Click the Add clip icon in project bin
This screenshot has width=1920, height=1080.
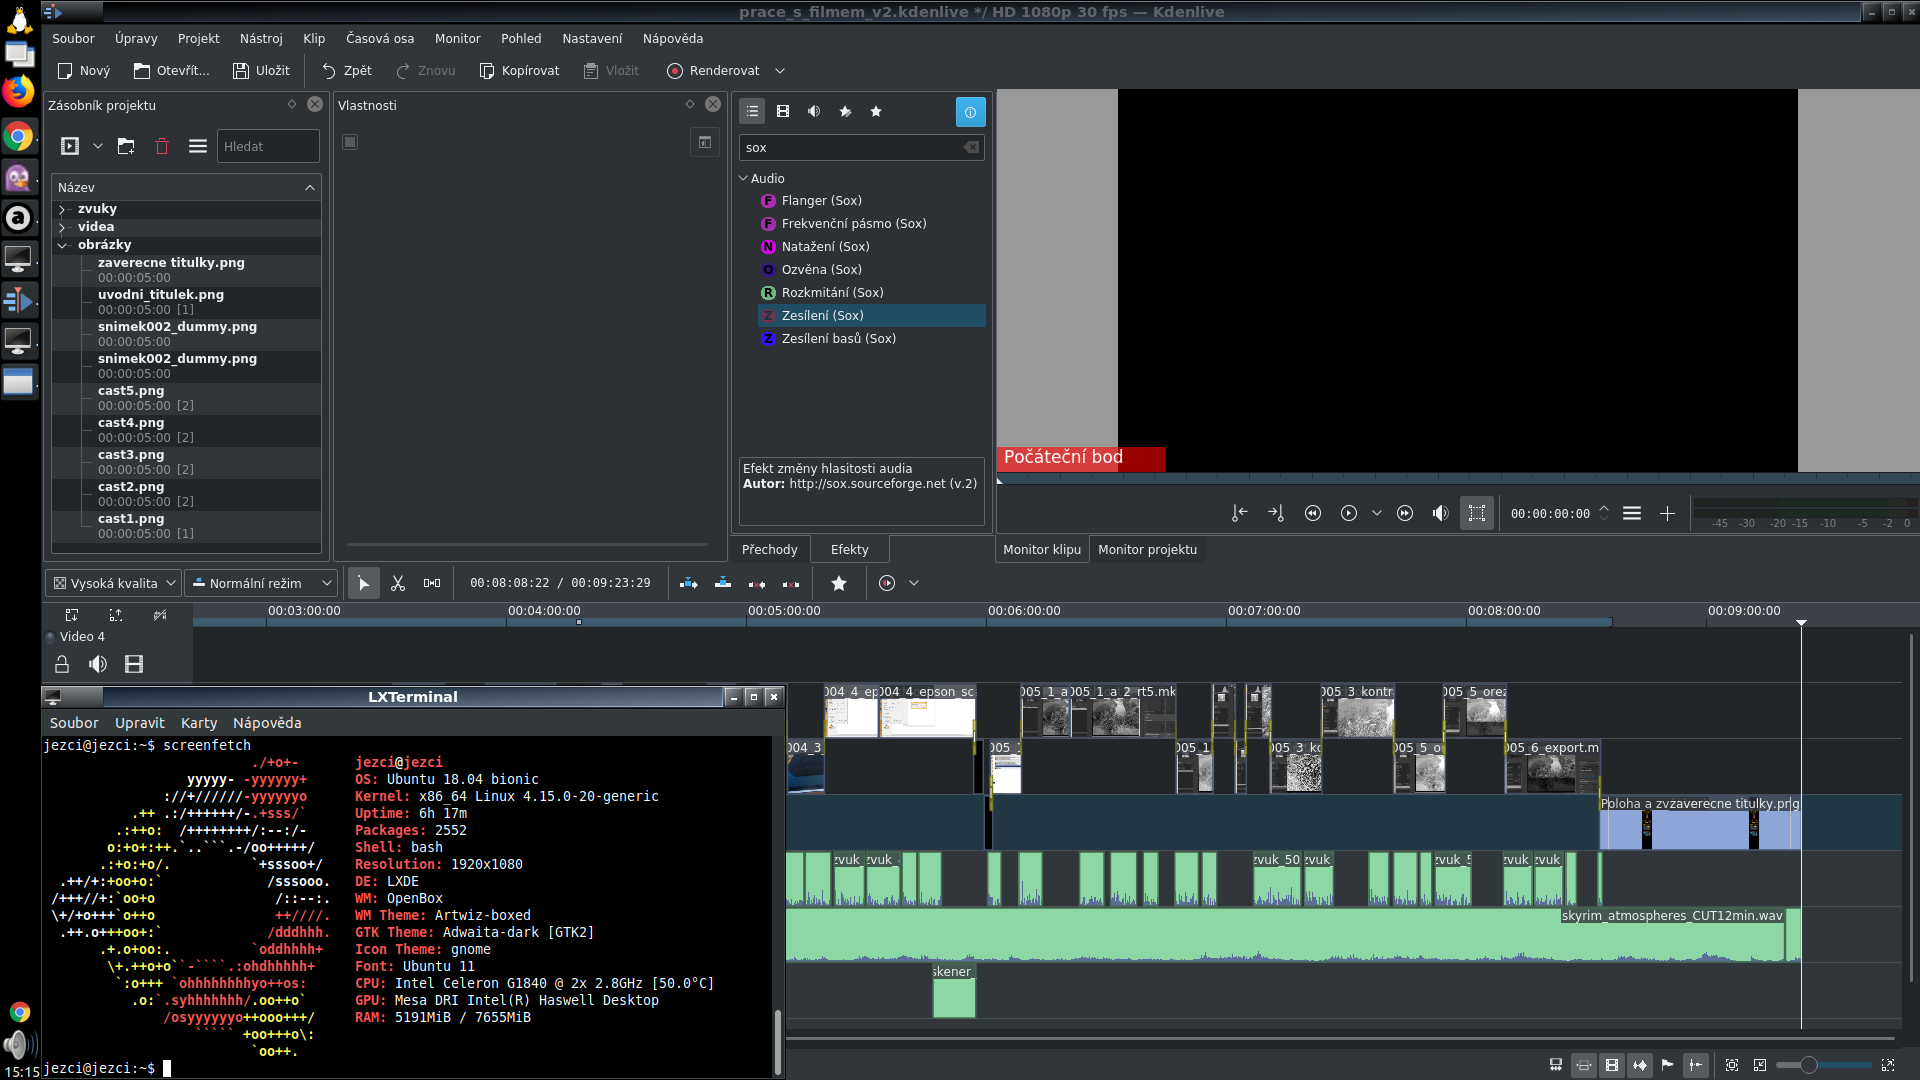coord(70,146)
